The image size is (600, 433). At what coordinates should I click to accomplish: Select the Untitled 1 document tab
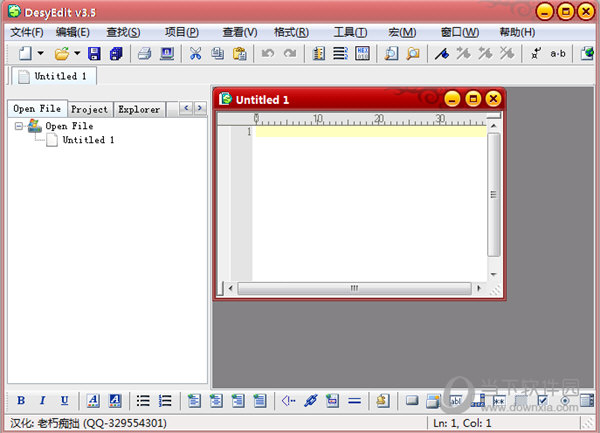pos(54,76)
